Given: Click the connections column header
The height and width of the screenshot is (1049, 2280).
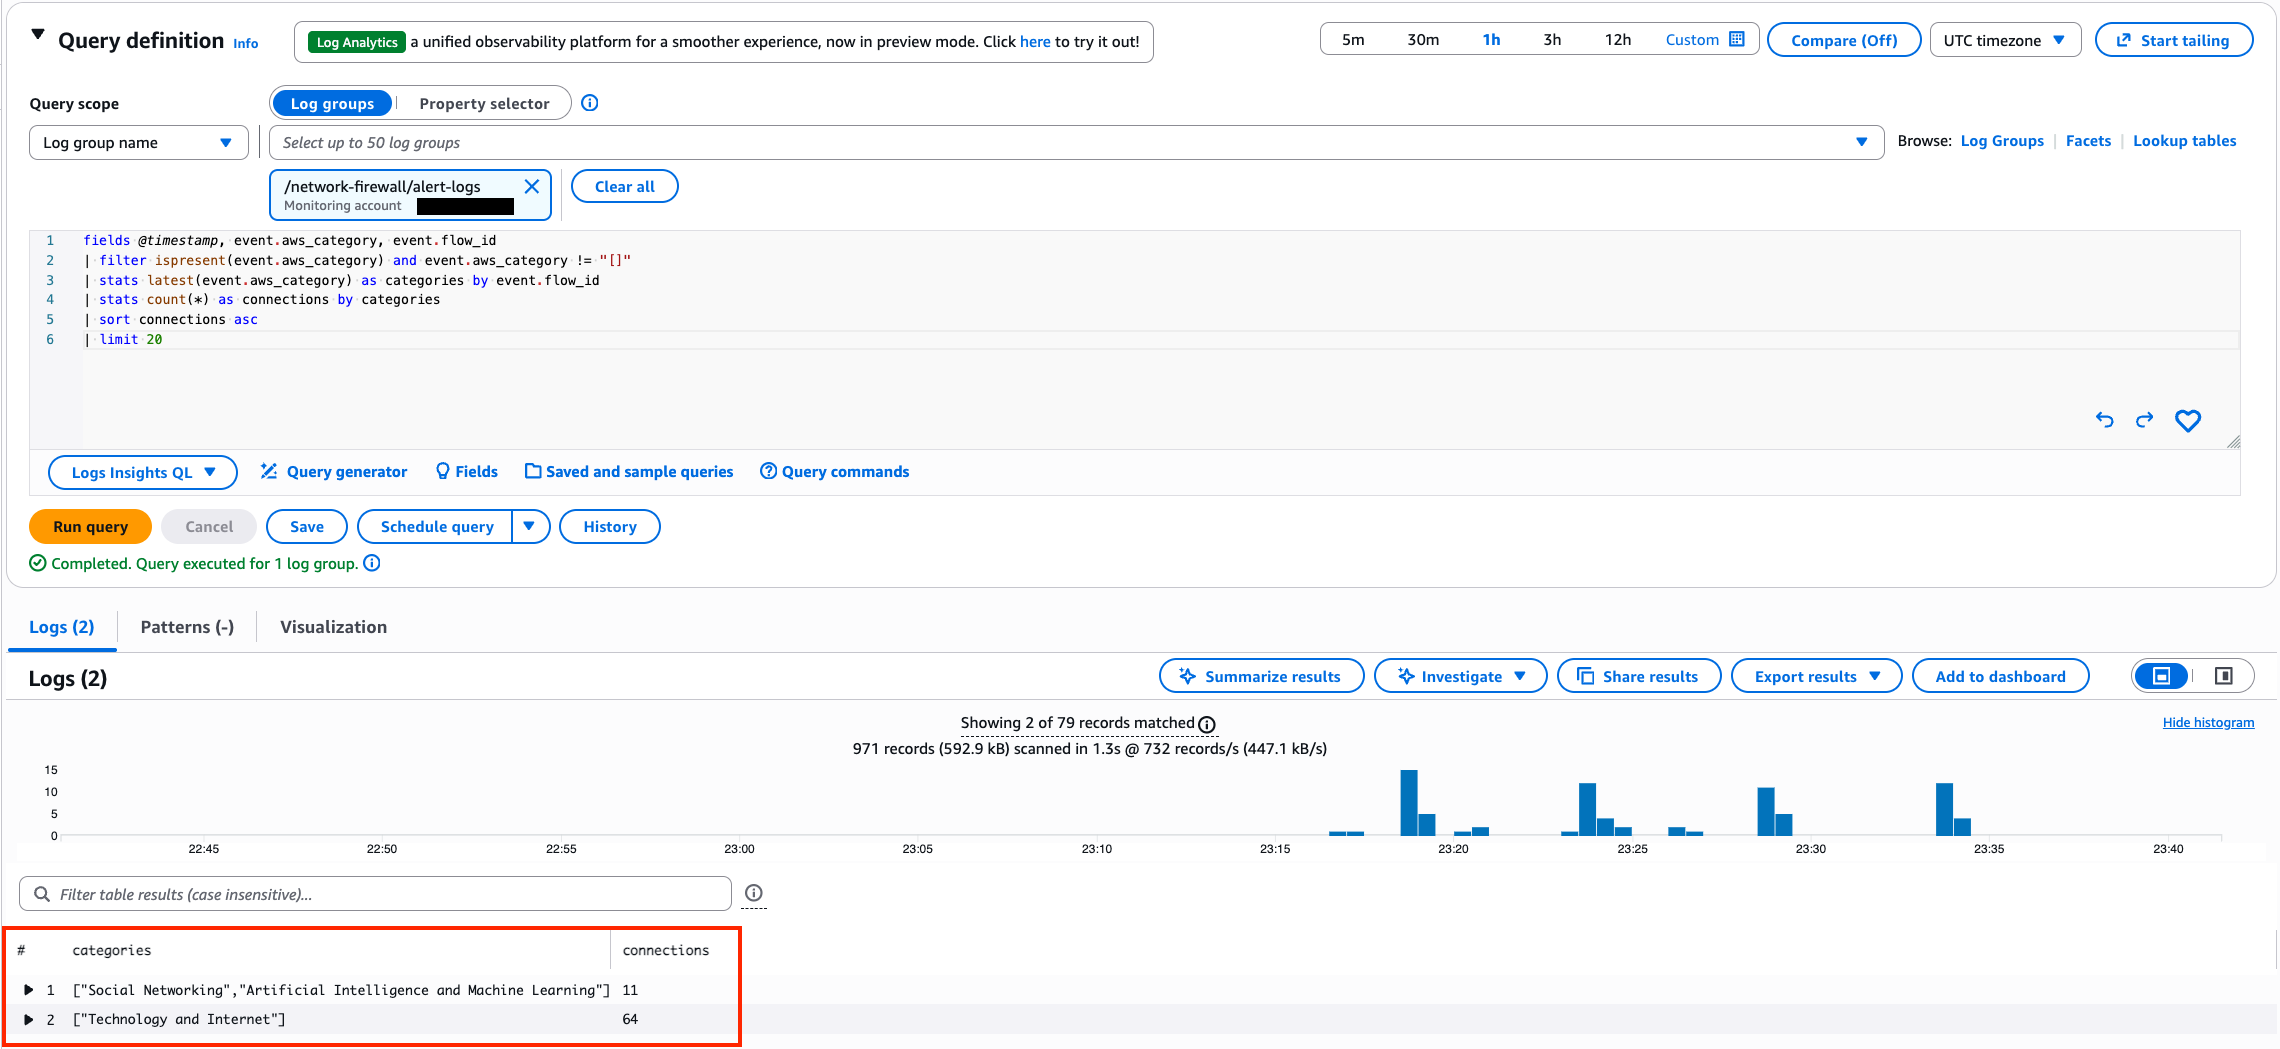Looking at the screenshot, I should pyautogui.click(x=665, y=950).
